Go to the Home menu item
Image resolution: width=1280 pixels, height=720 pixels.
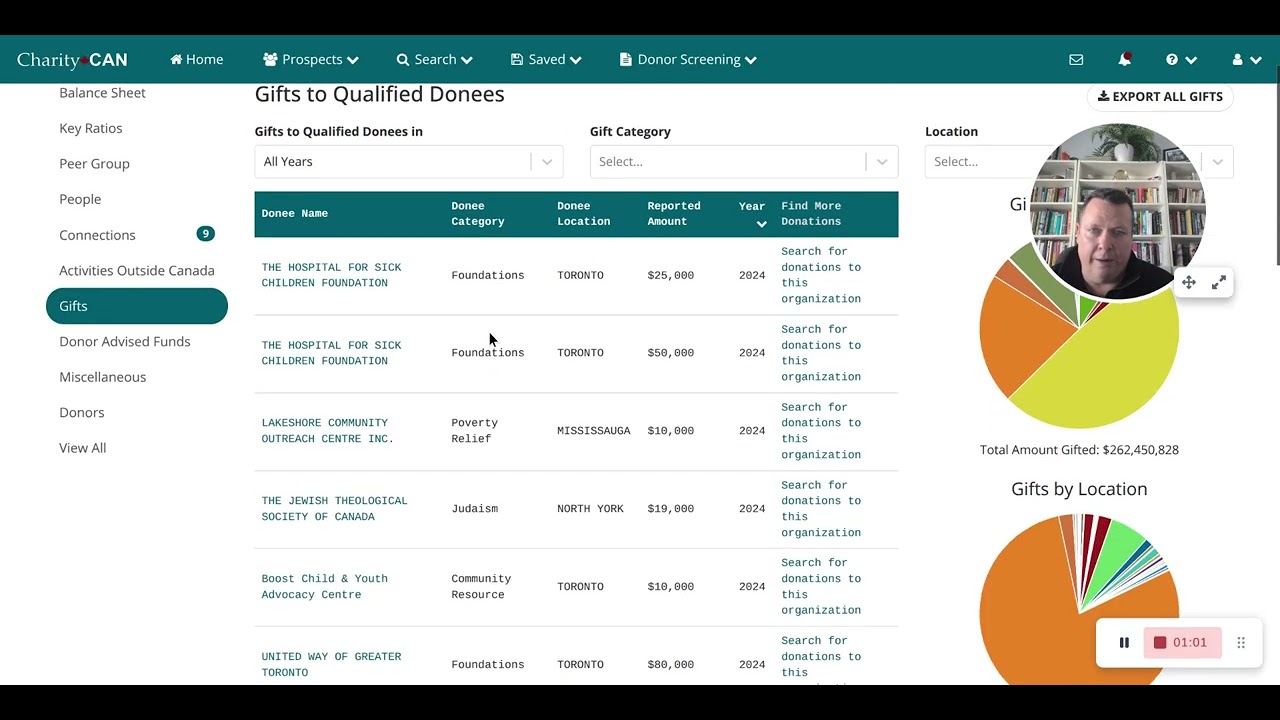197,60
